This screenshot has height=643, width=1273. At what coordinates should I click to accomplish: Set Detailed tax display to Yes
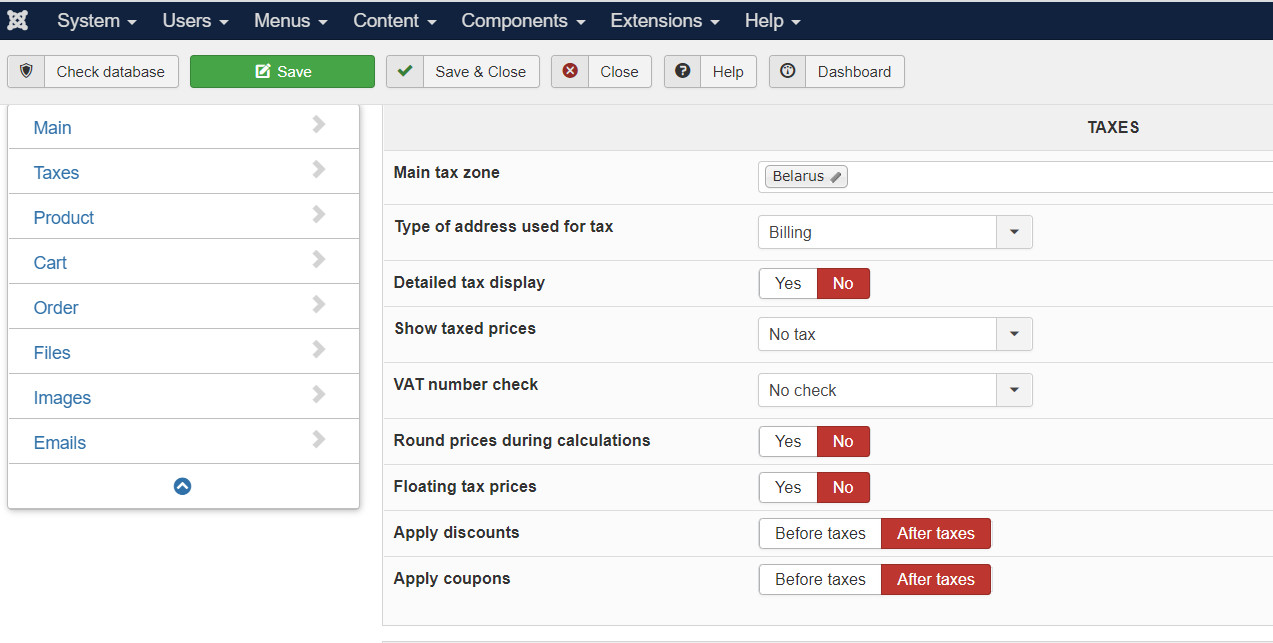[x=788, y=283]
